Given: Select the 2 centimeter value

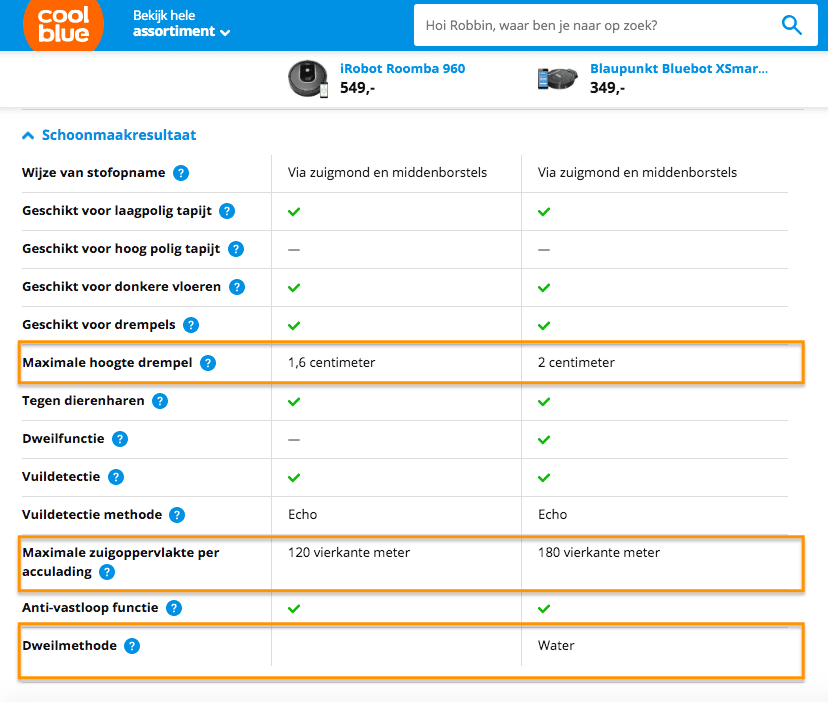Looking at the screenshot, I should (x=576, y=362).
